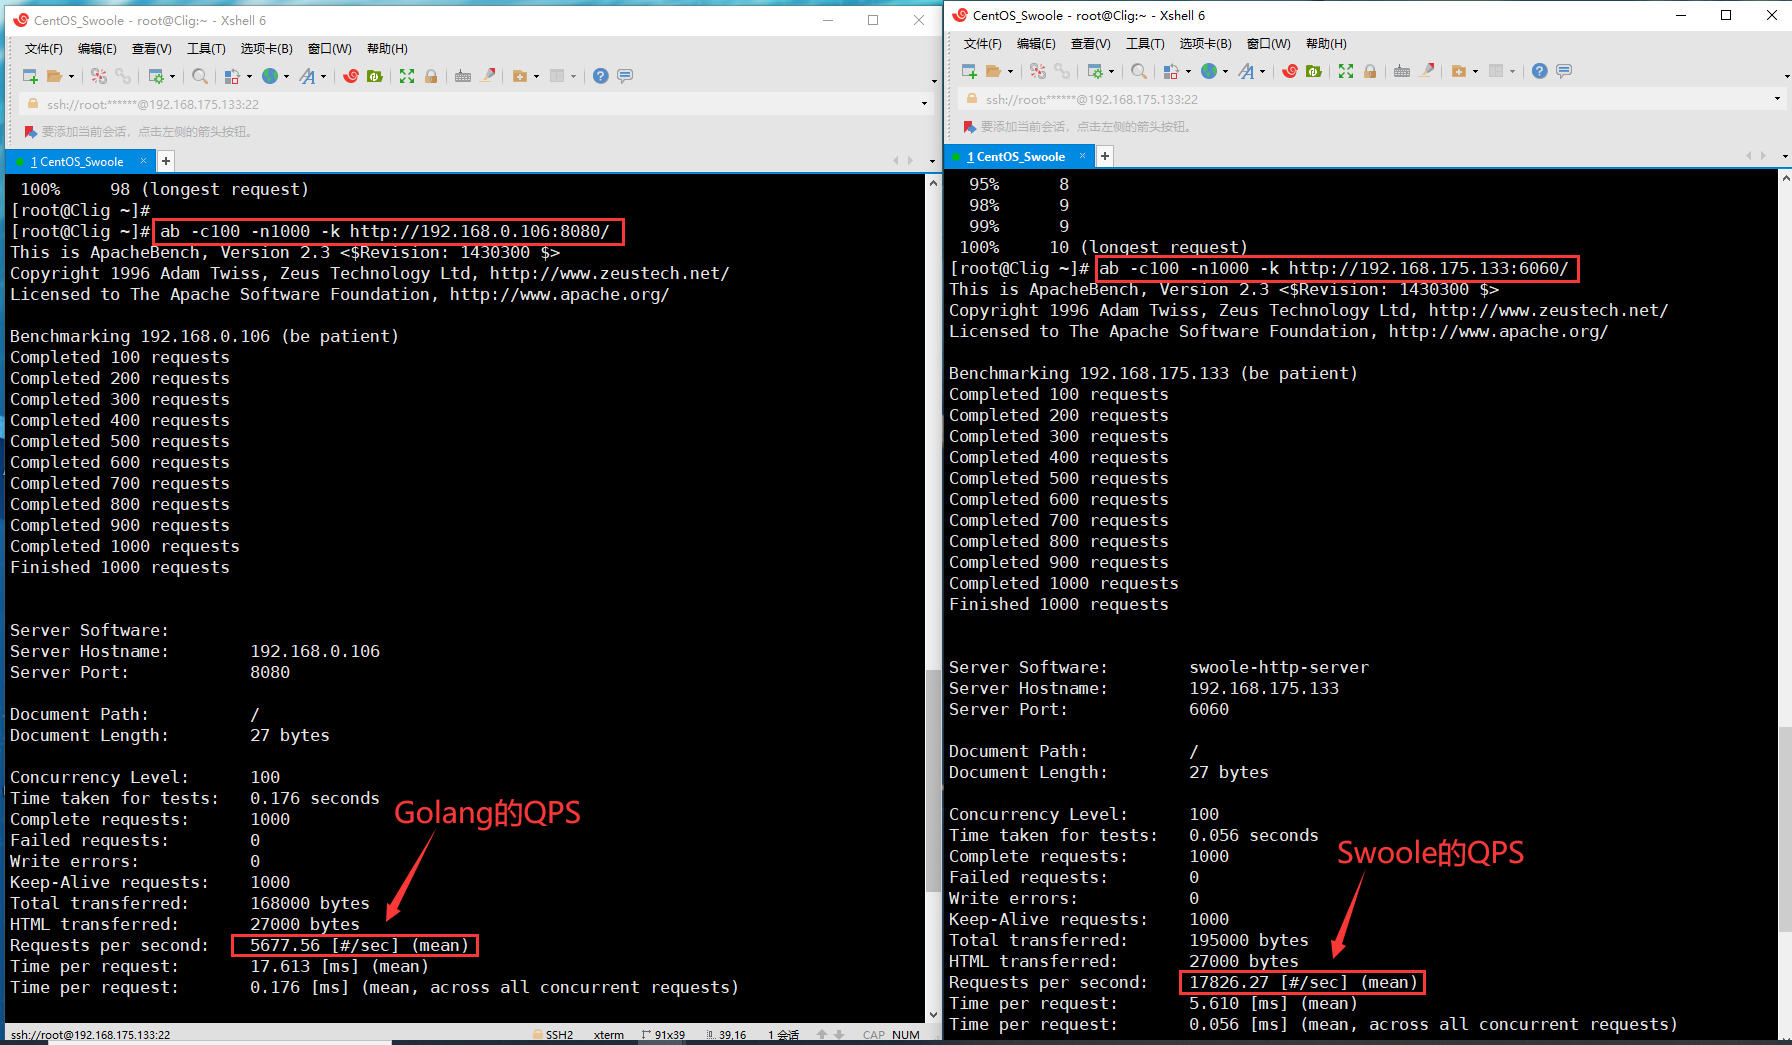Image resolution: width=1792 pixels, height=1045 pixels.
Task: Open a new tab with the plus button
Action: pos(166,160)
